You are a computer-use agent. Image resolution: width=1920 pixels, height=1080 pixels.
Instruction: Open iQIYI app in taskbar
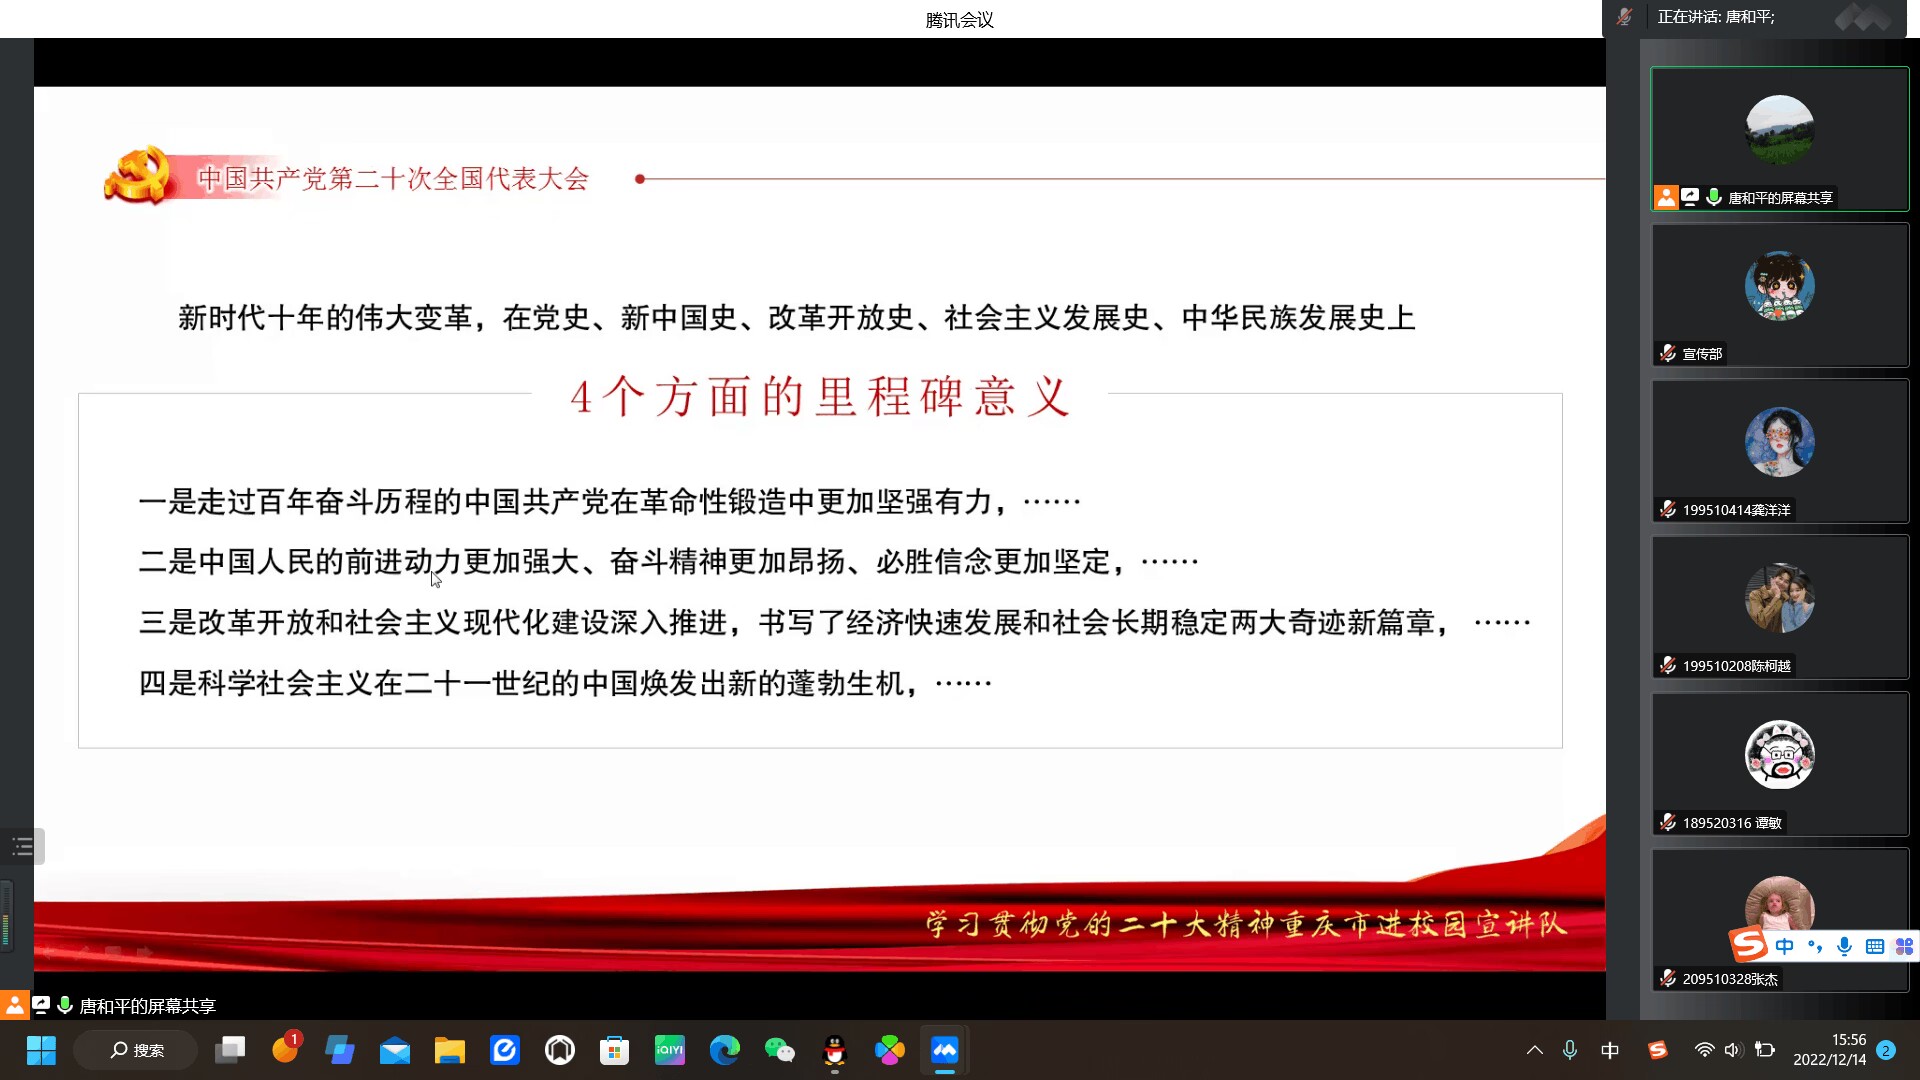coord(669,1050)
